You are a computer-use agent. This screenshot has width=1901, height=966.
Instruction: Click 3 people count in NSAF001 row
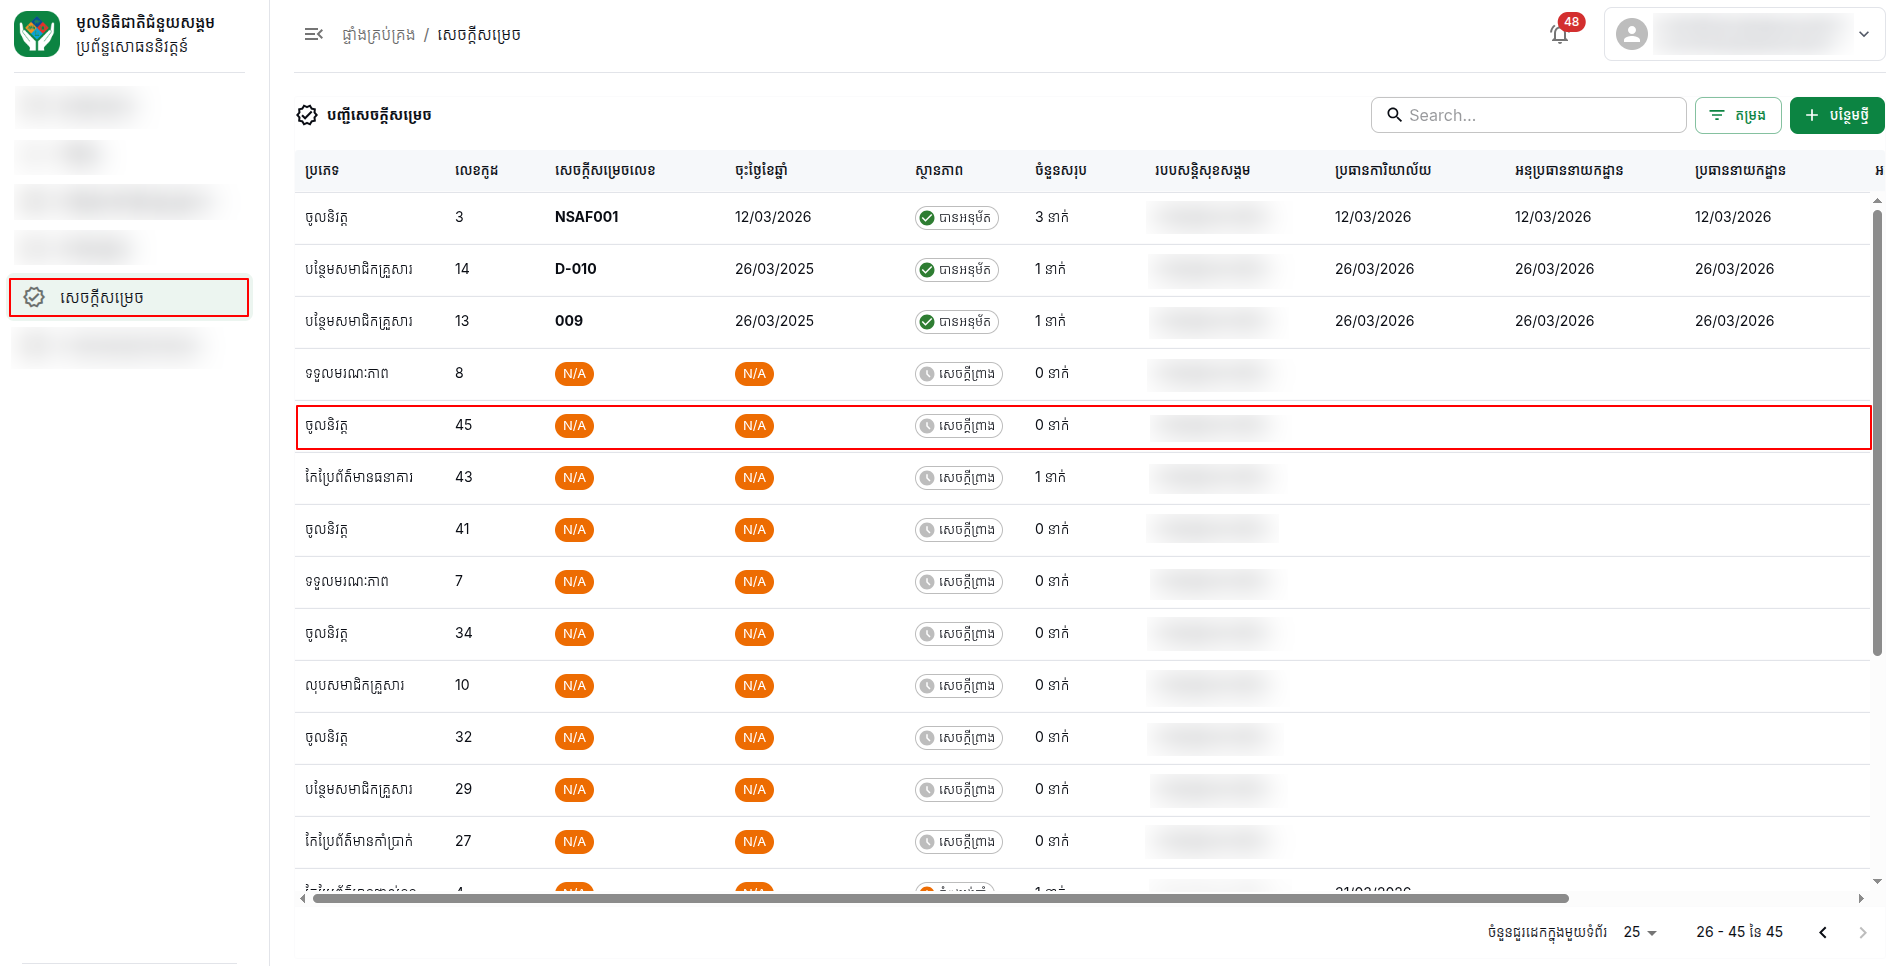1052,217
